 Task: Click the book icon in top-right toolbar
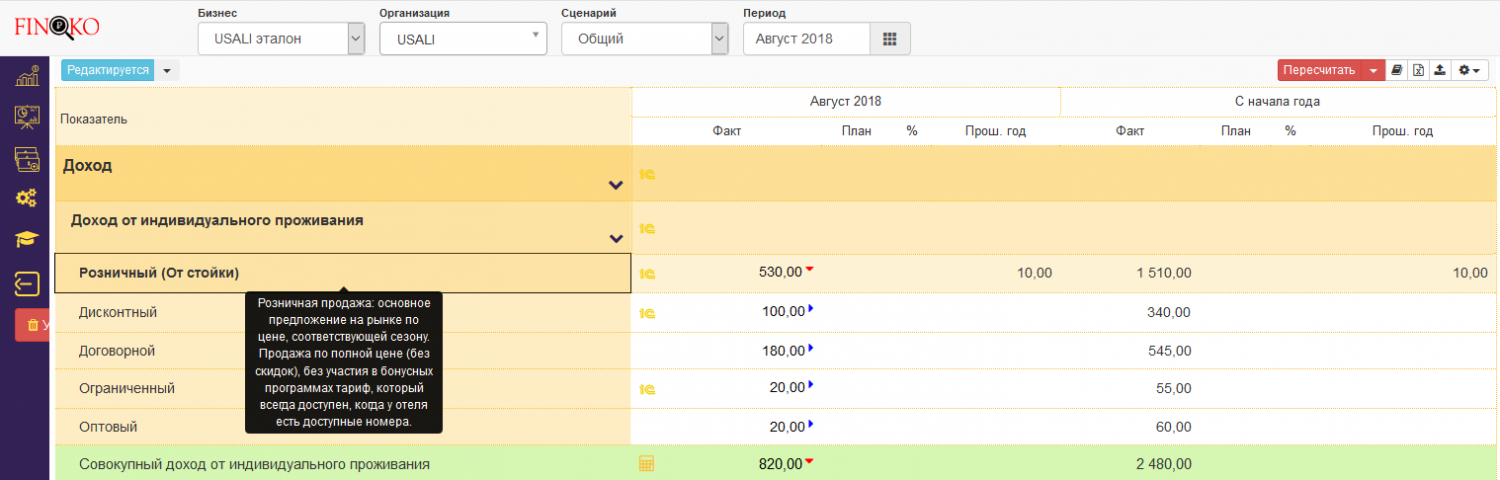coord(1397,70)
